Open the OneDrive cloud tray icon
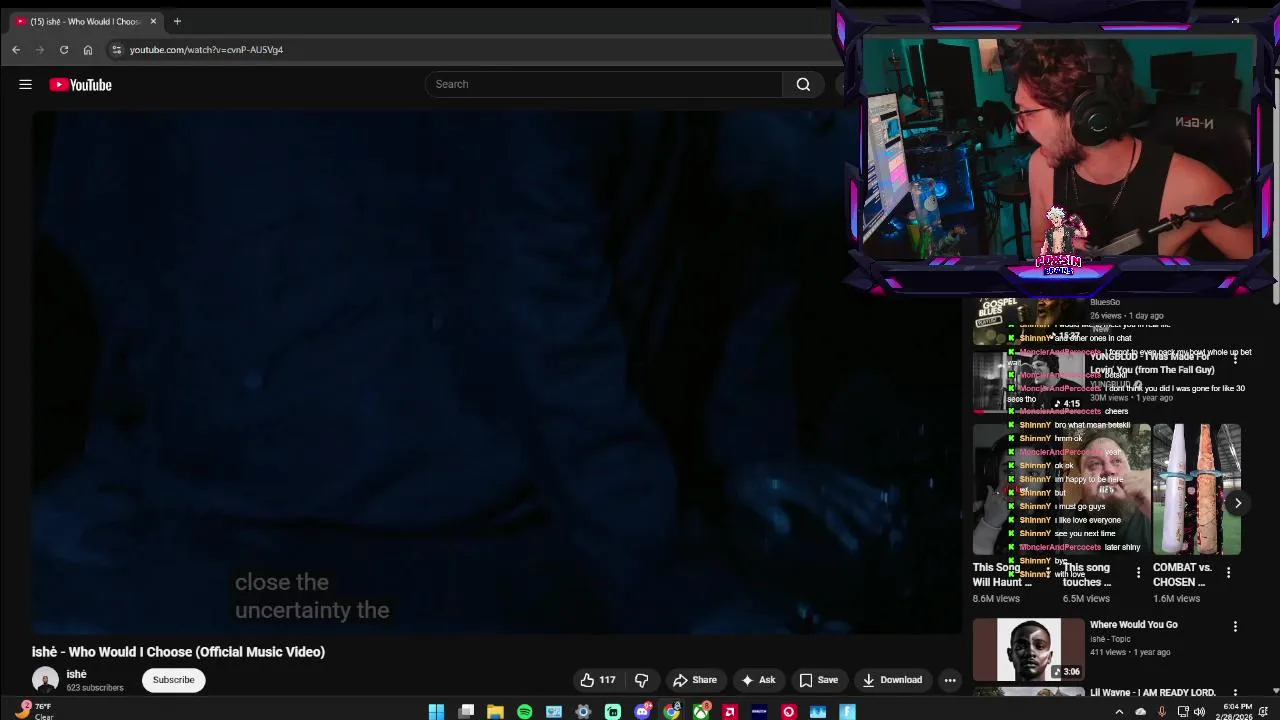 click(x=1141, y=712)
